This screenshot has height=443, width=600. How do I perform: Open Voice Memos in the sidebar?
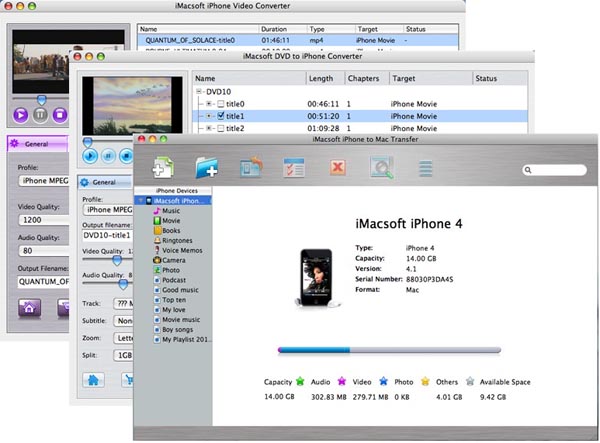point(181,250)
